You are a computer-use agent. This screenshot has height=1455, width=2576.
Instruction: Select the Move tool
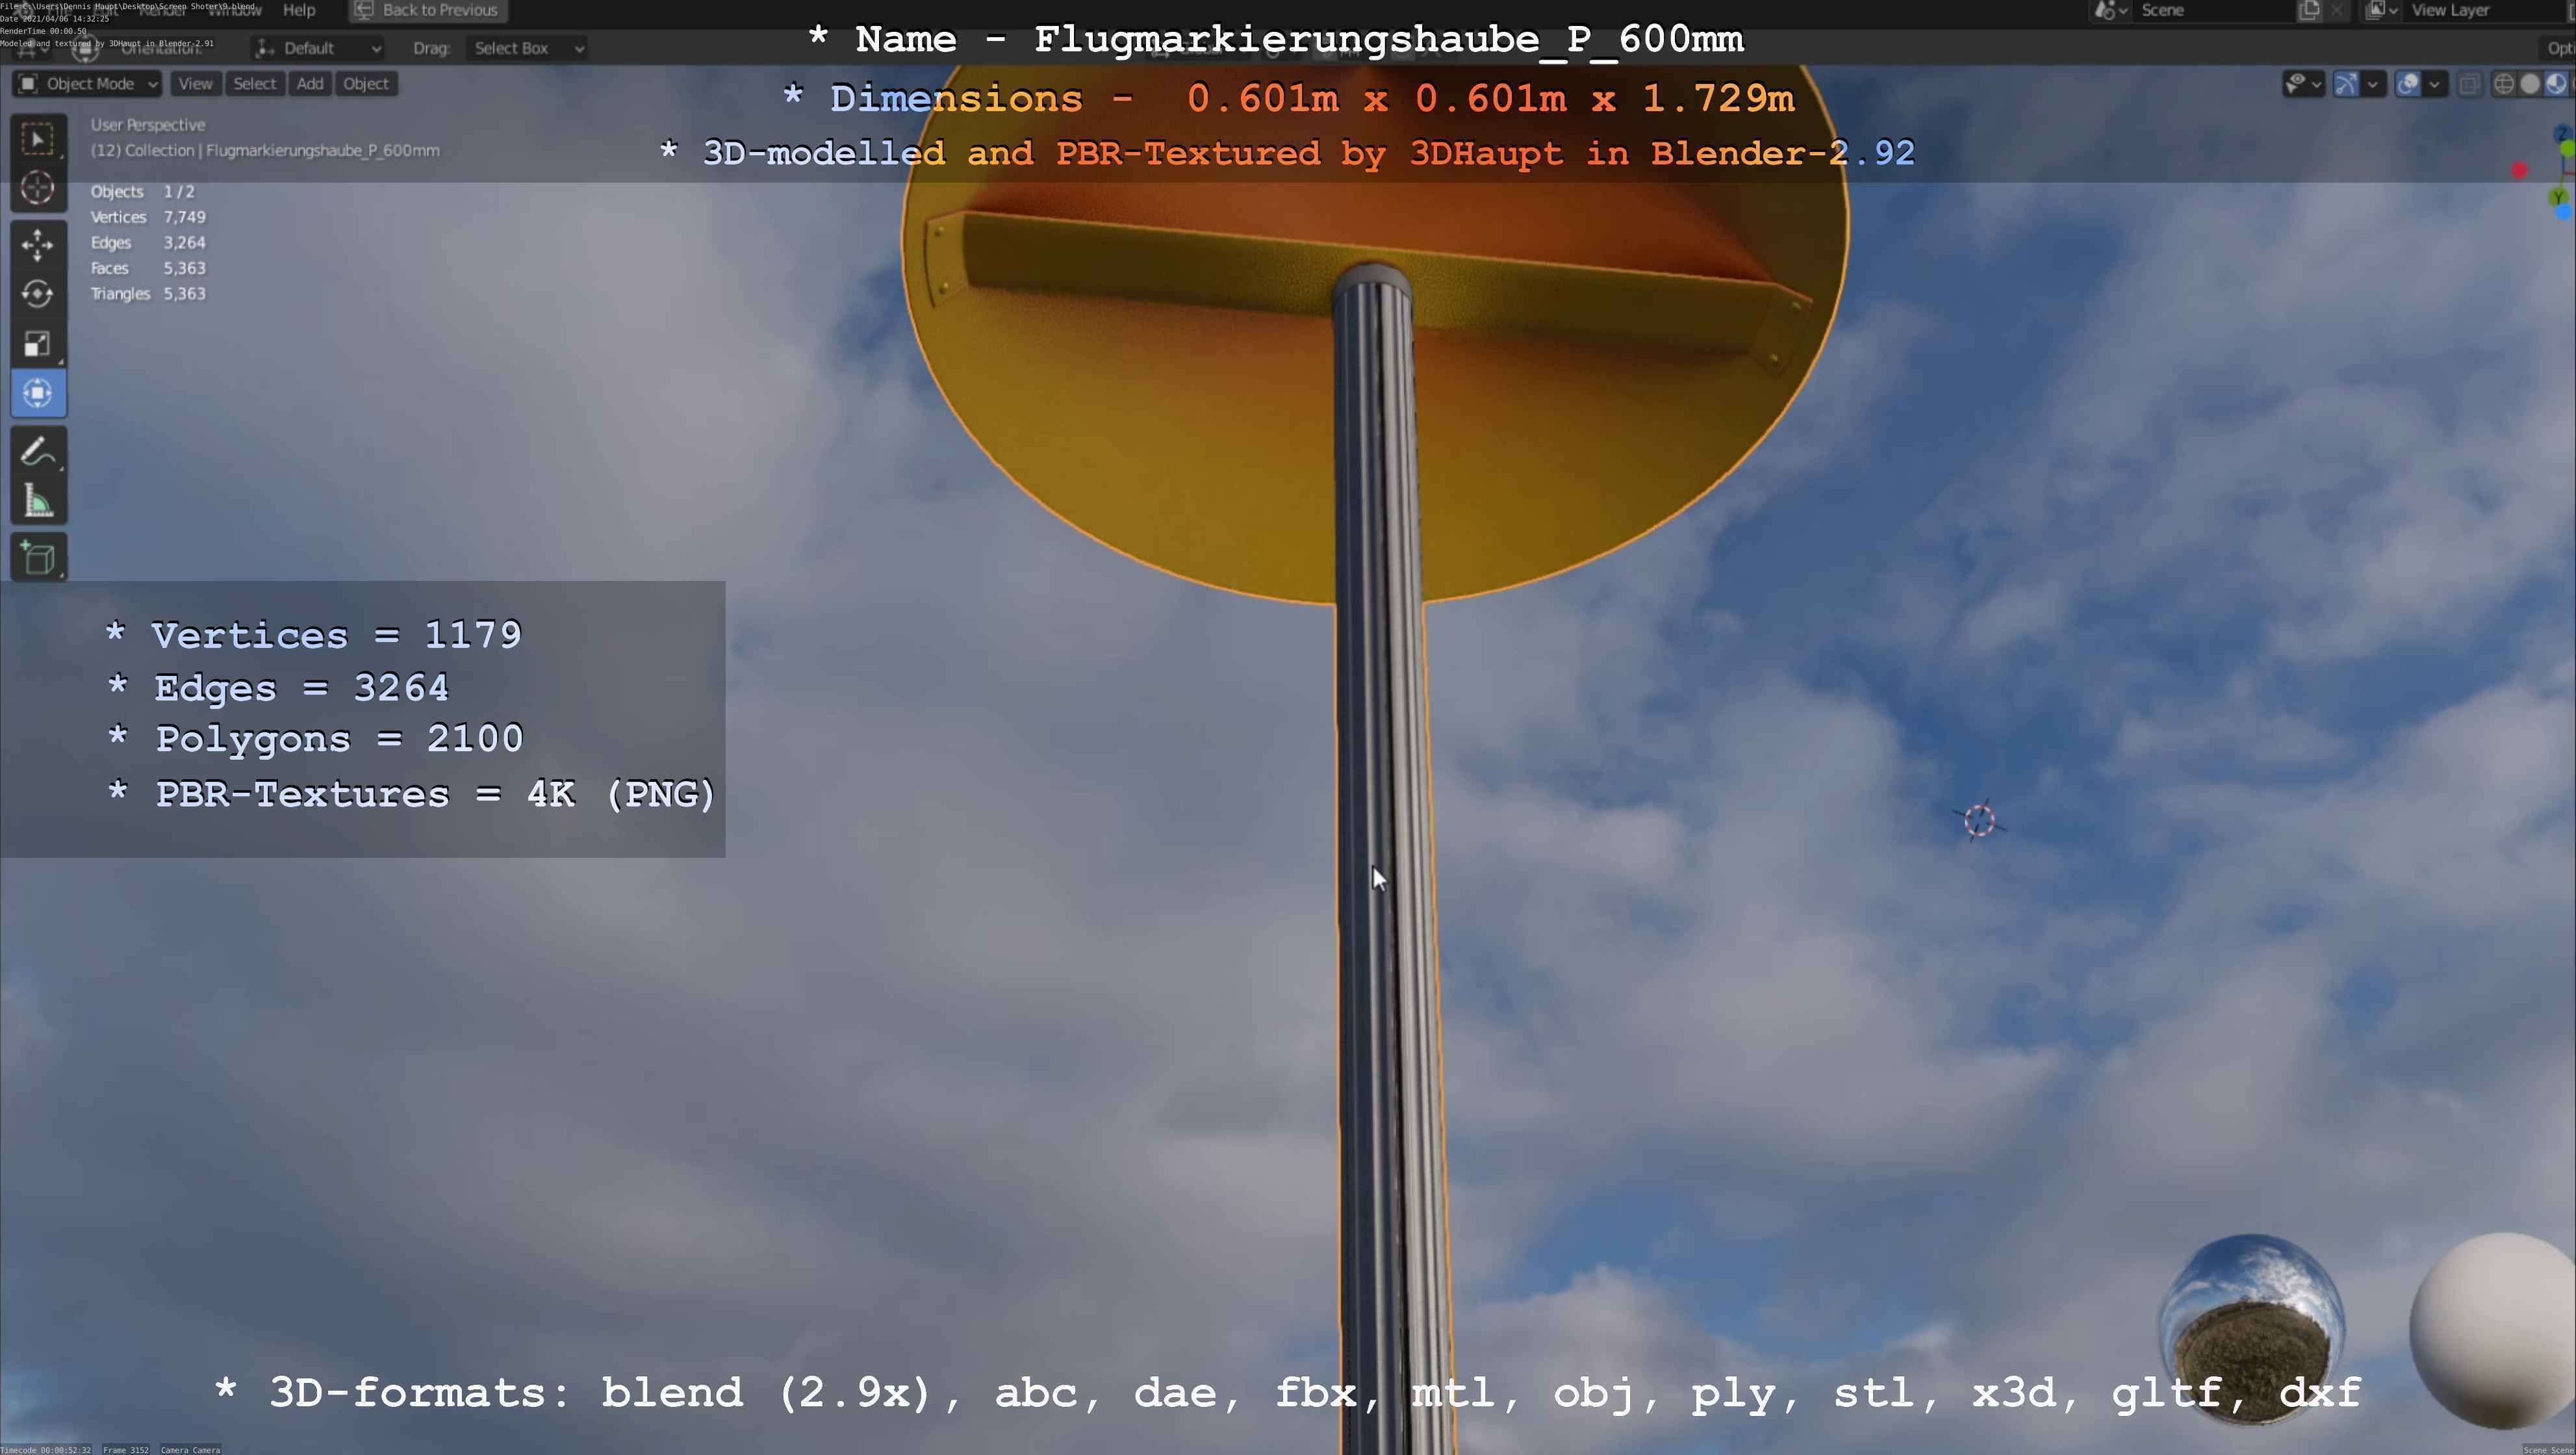(38, 244)
